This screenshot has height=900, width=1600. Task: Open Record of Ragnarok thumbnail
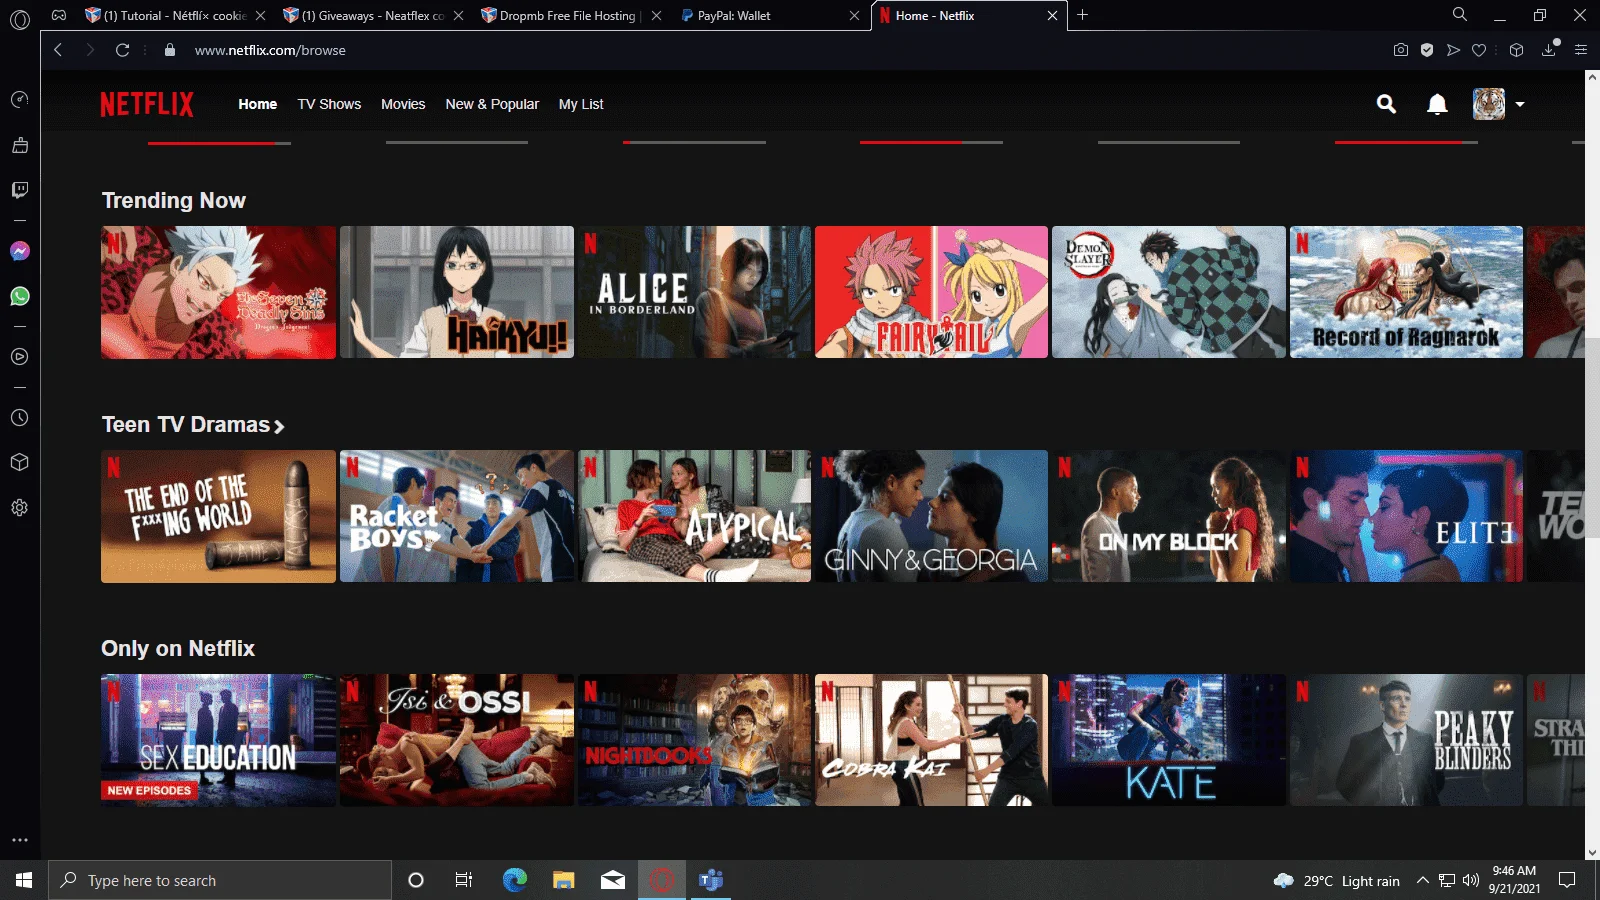pyautogui.click(x=1407, y=292)
